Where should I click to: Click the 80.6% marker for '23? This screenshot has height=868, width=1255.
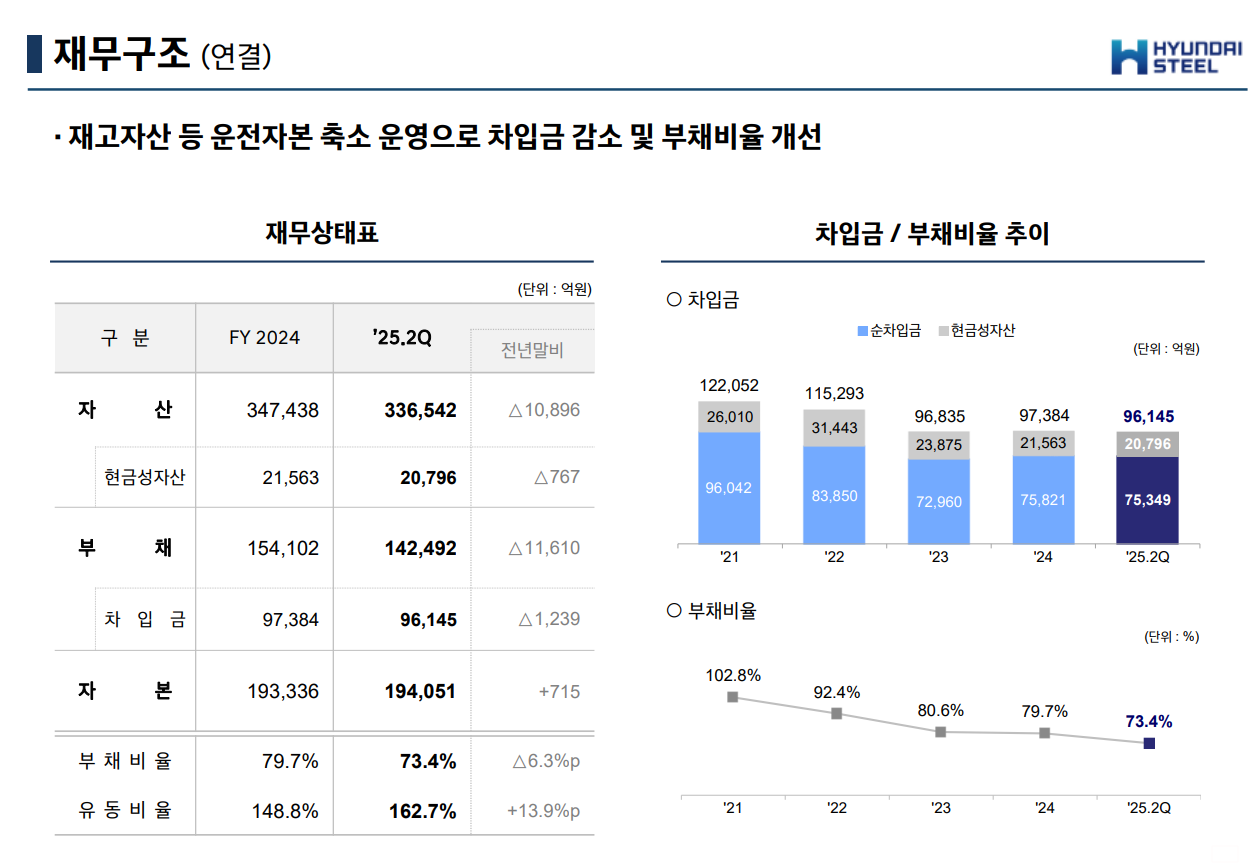(x=940, y=732)
